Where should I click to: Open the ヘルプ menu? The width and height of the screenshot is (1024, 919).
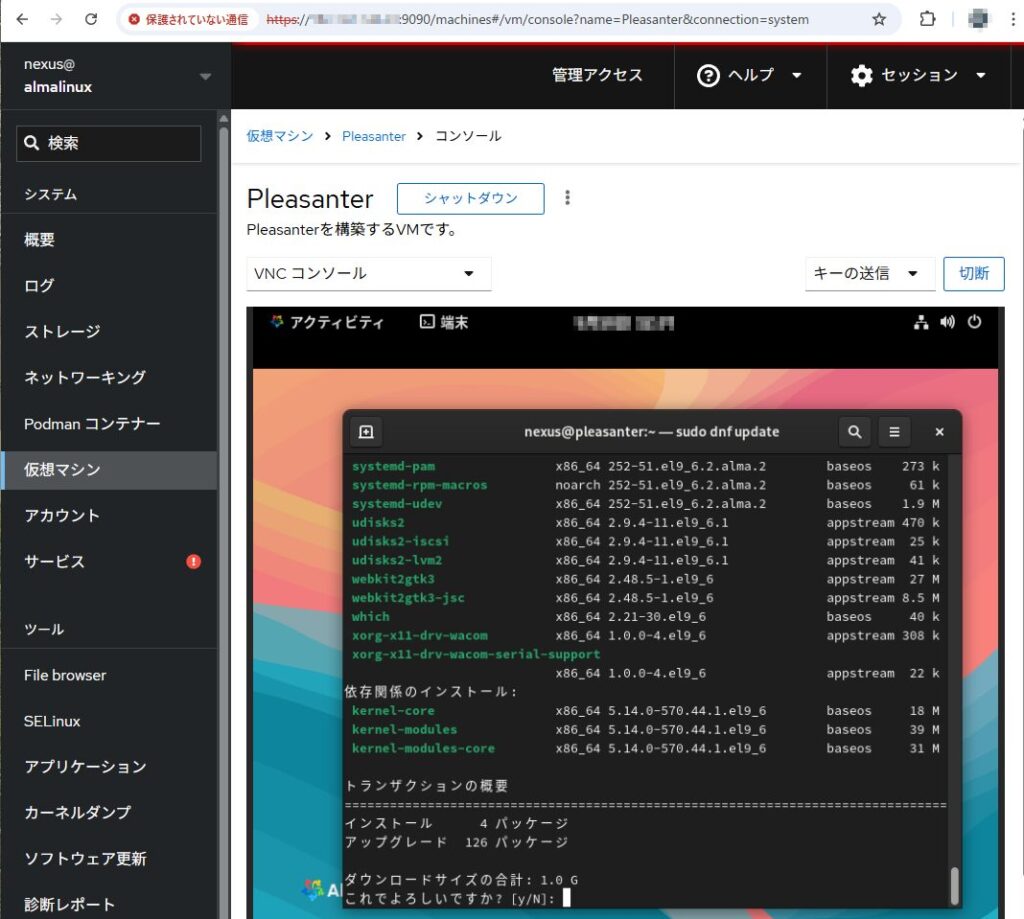click(x=750, y=76)
